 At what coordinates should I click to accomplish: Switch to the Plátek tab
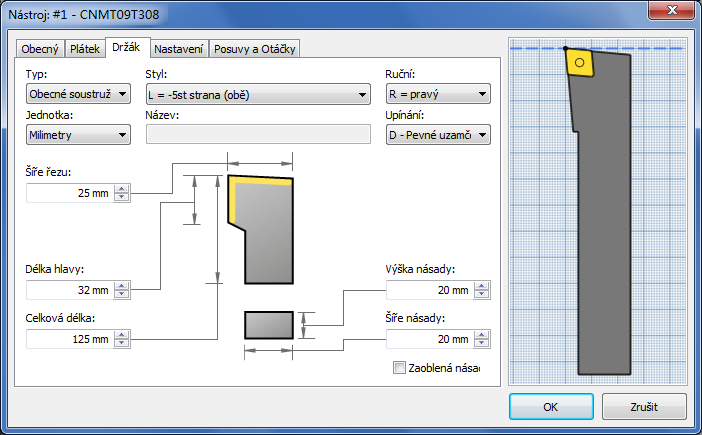(x=85, y=49)
